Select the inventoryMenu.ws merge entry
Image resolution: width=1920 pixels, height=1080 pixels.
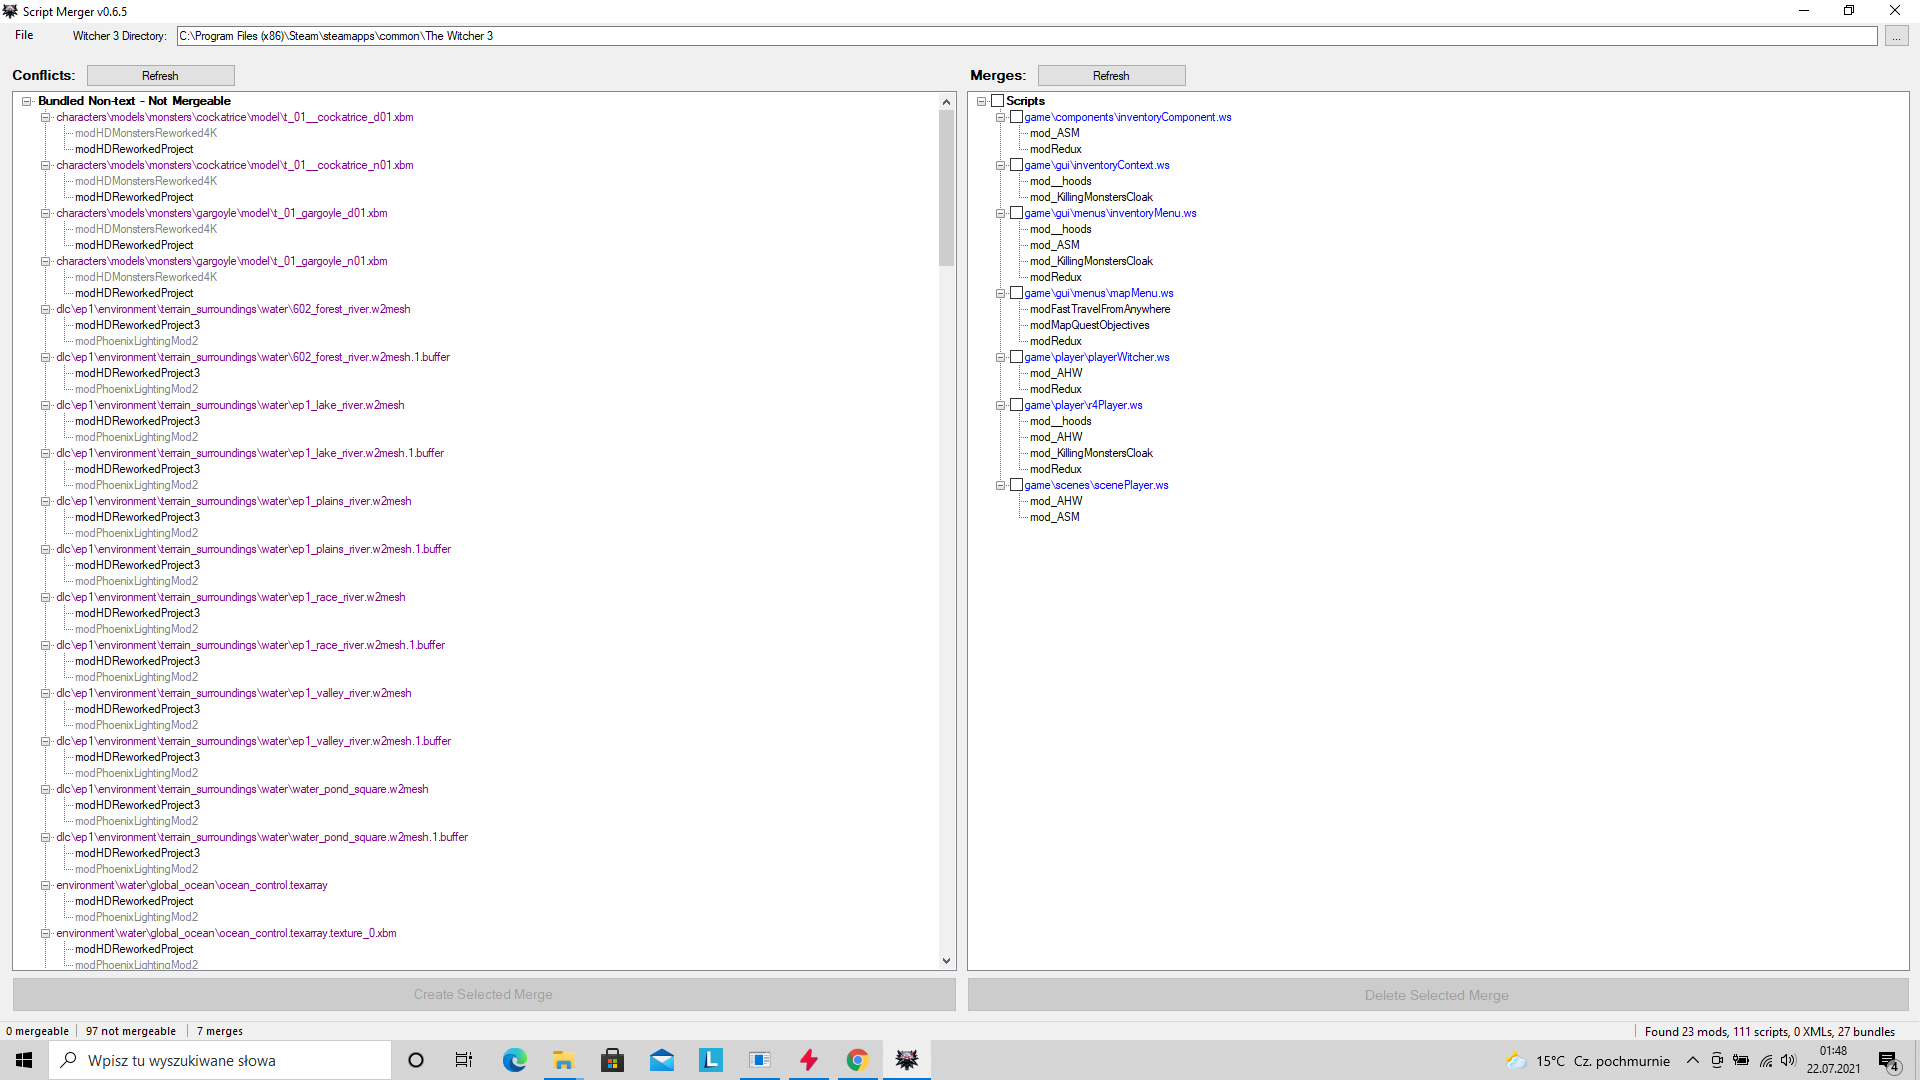(1110, 213)
